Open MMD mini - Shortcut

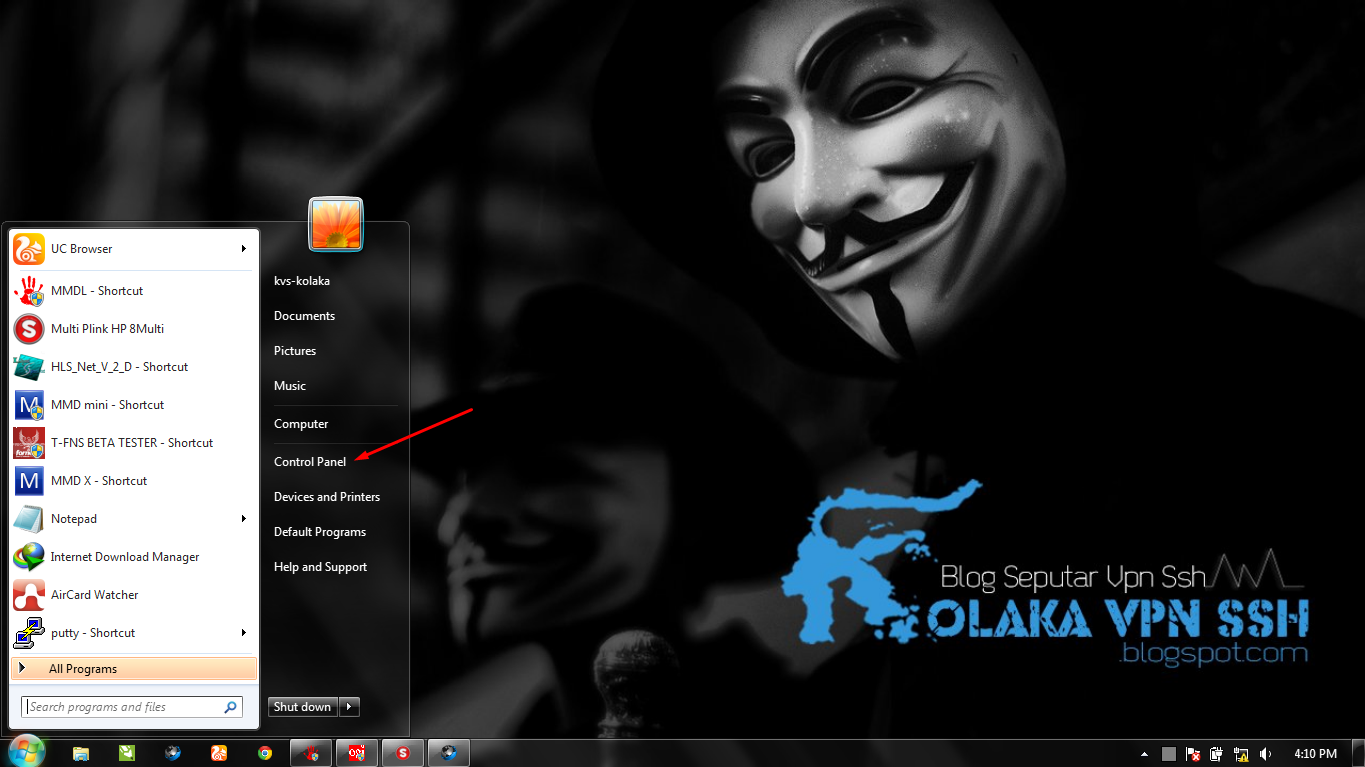pyautogui.click(x=107, y=404)
